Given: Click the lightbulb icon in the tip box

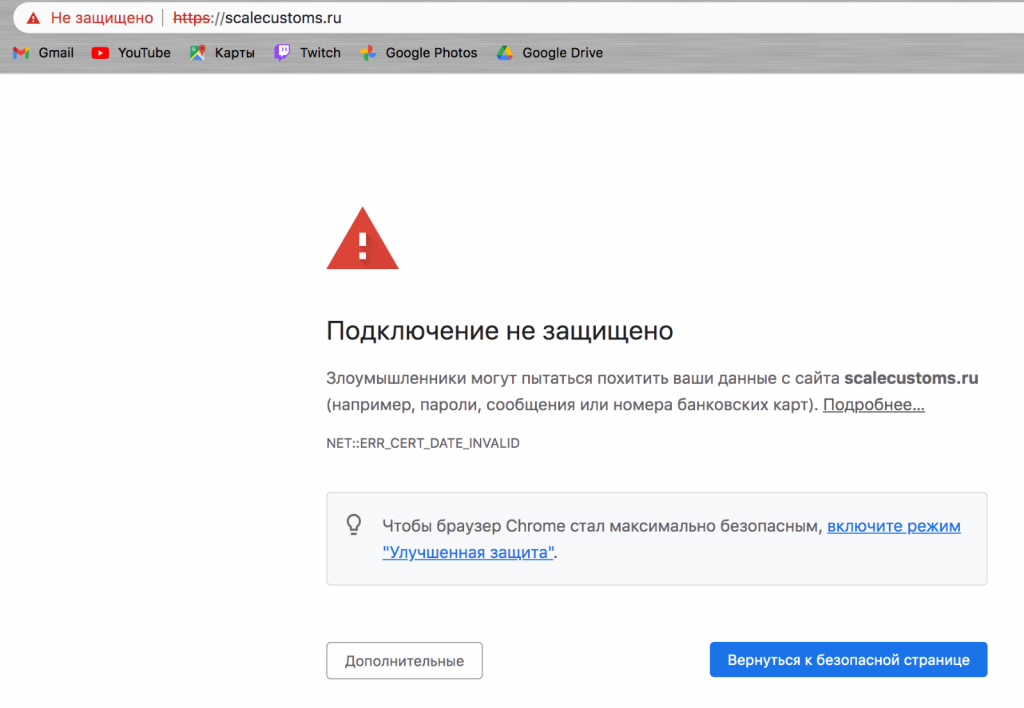Looking at the screenshot, I should pyautogui.click(x=354, y=523).
